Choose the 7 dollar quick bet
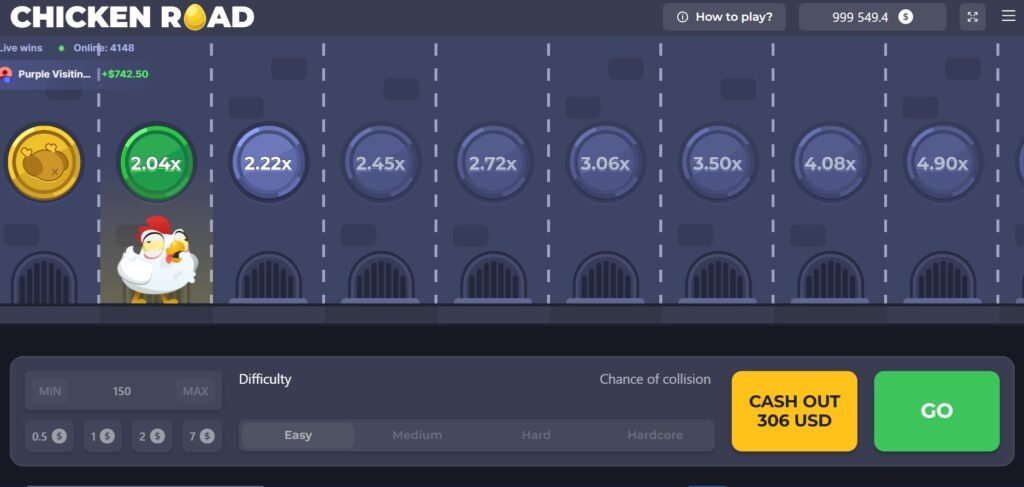Viewport: 1024px width, 487px height. point(201,436)
